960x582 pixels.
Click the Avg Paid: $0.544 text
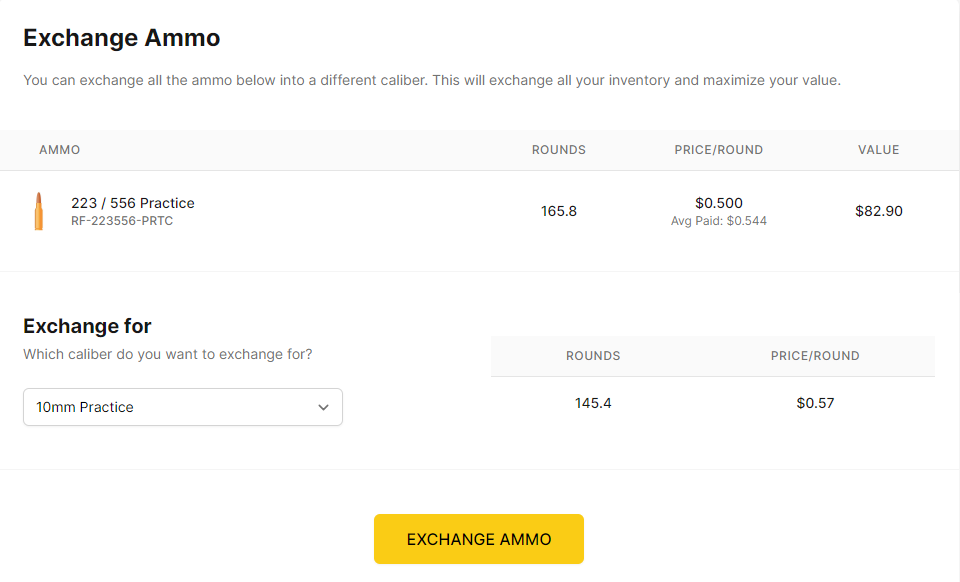point(719,221)
